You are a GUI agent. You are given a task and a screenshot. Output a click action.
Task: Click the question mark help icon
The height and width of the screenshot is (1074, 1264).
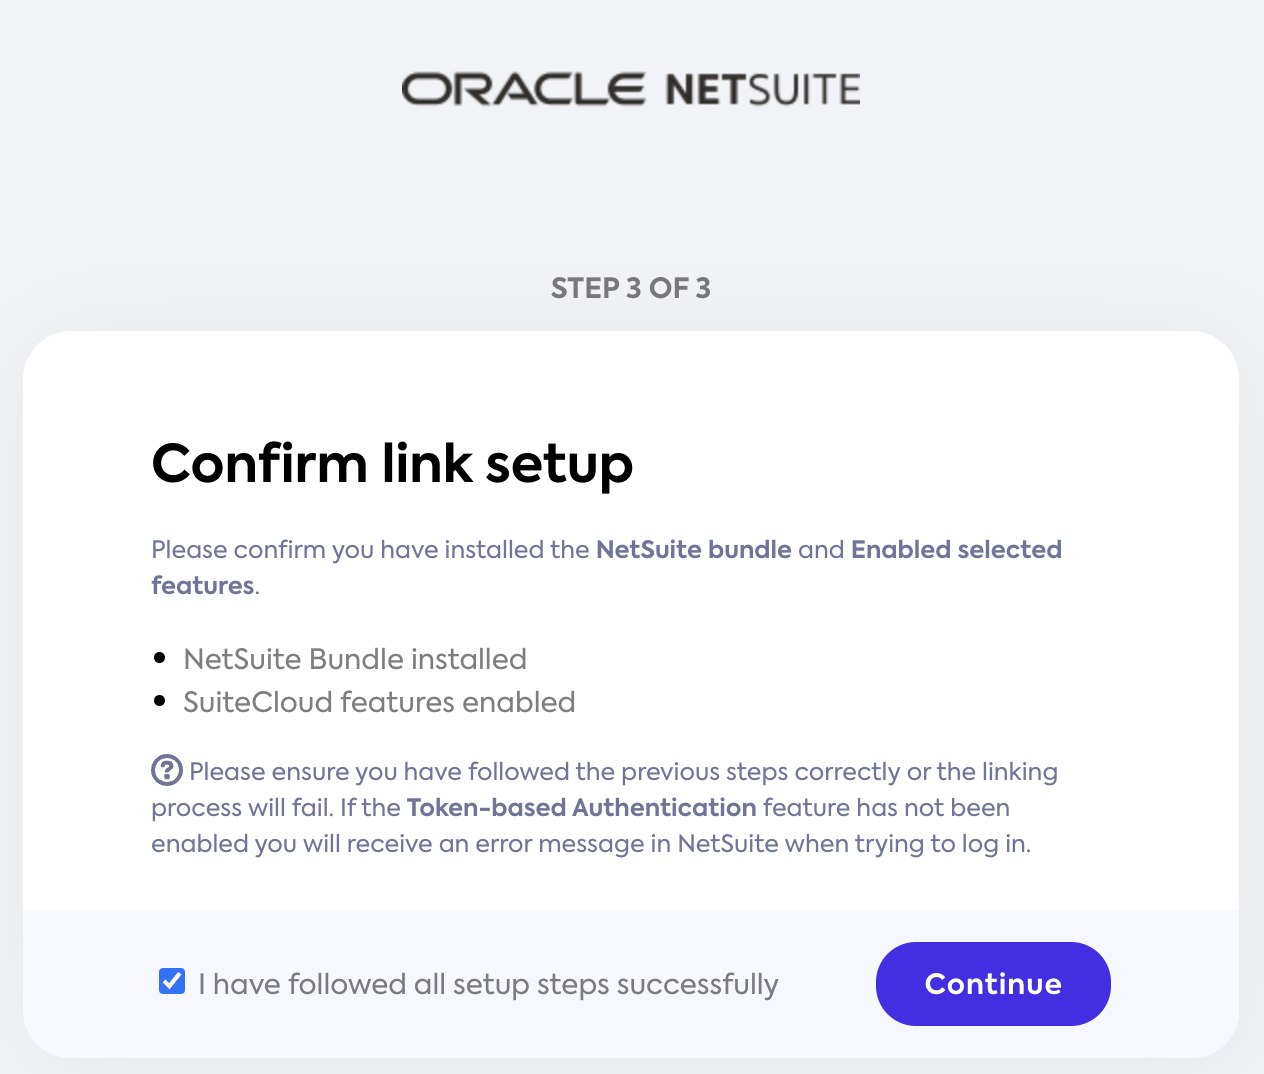point(166,770)
